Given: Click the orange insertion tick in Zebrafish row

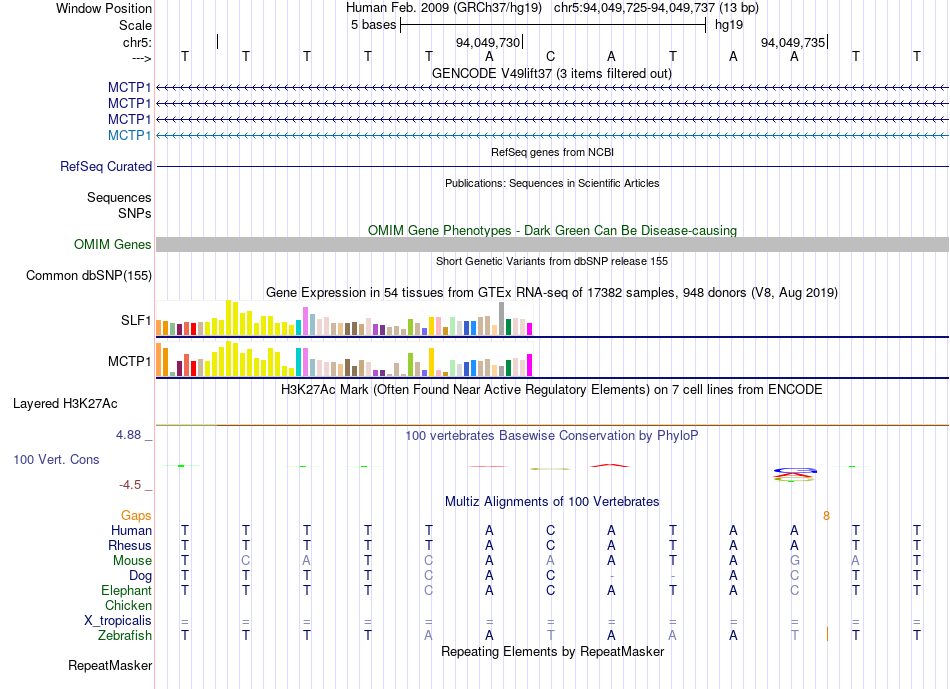Looking at the screenshot, I should 827,634.
